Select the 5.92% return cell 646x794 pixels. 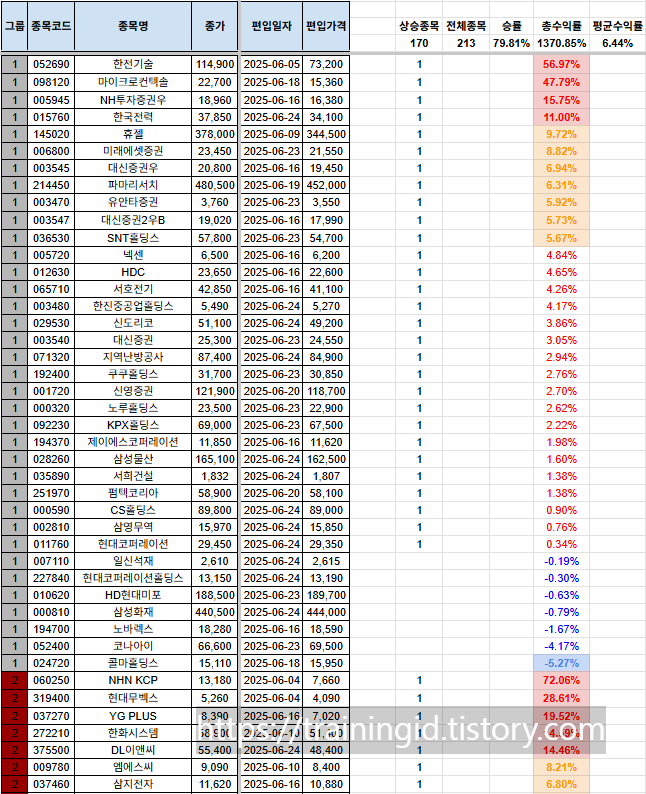[561, 202]
